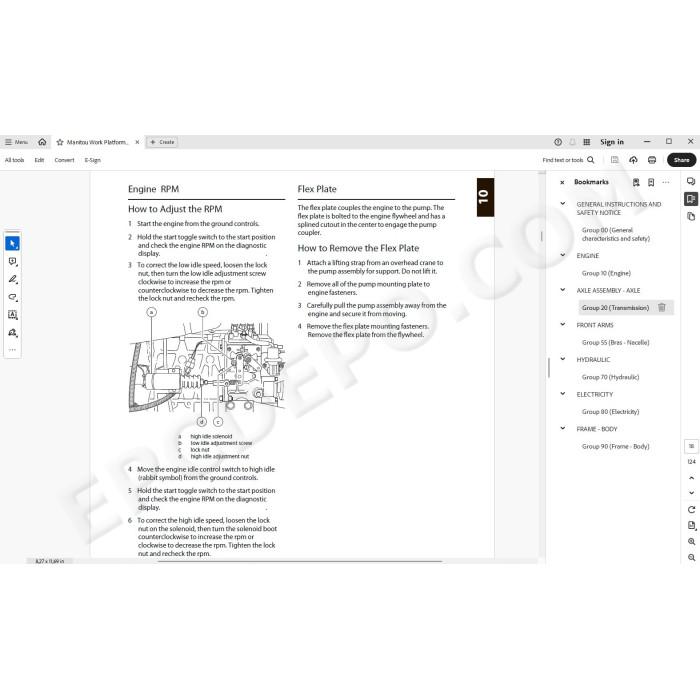Collapse the FRONT ARMS bookmark group

click(x=562, y=325)
